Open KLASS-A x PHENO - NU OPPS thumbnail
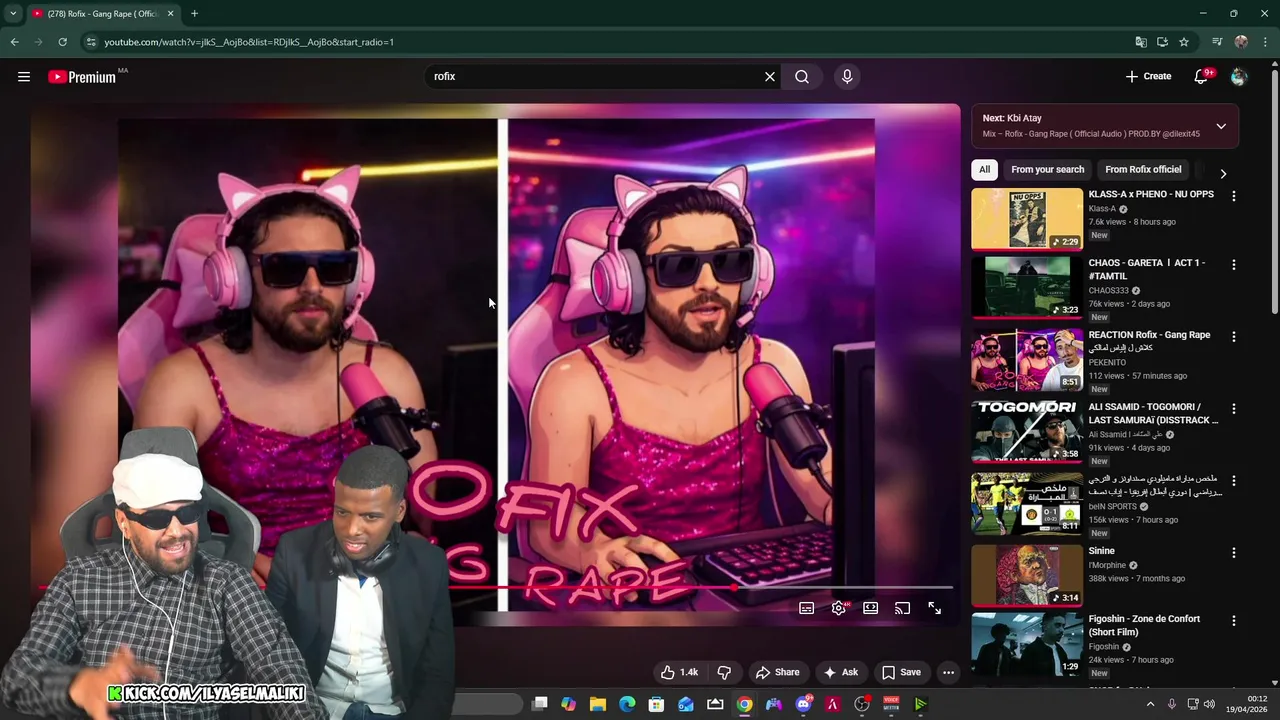This screenshot has height=720, width=1280. tap(1027, 219)
